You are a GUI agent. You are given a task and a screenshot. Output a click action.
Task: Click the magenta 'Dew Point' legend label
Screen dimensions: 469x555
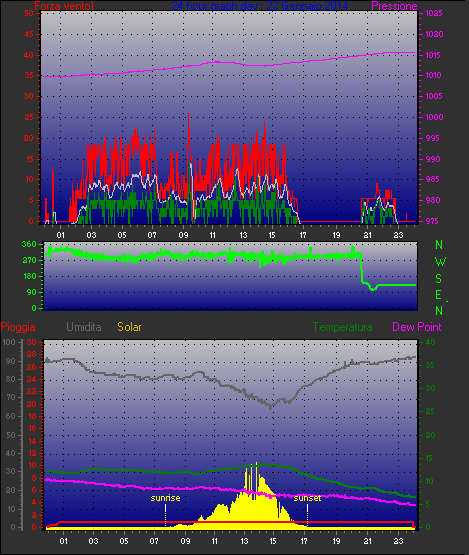click(417, 327)
